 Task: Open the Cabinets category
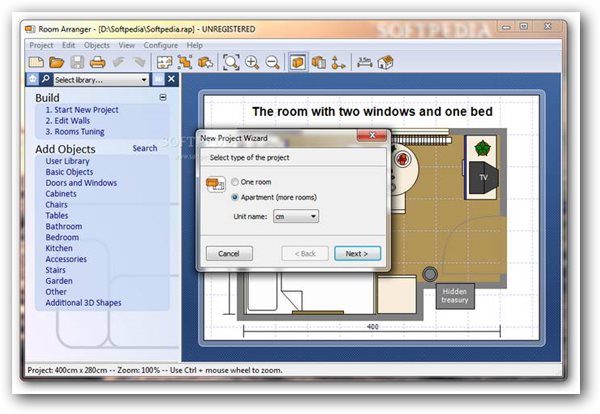pos(61,194)
